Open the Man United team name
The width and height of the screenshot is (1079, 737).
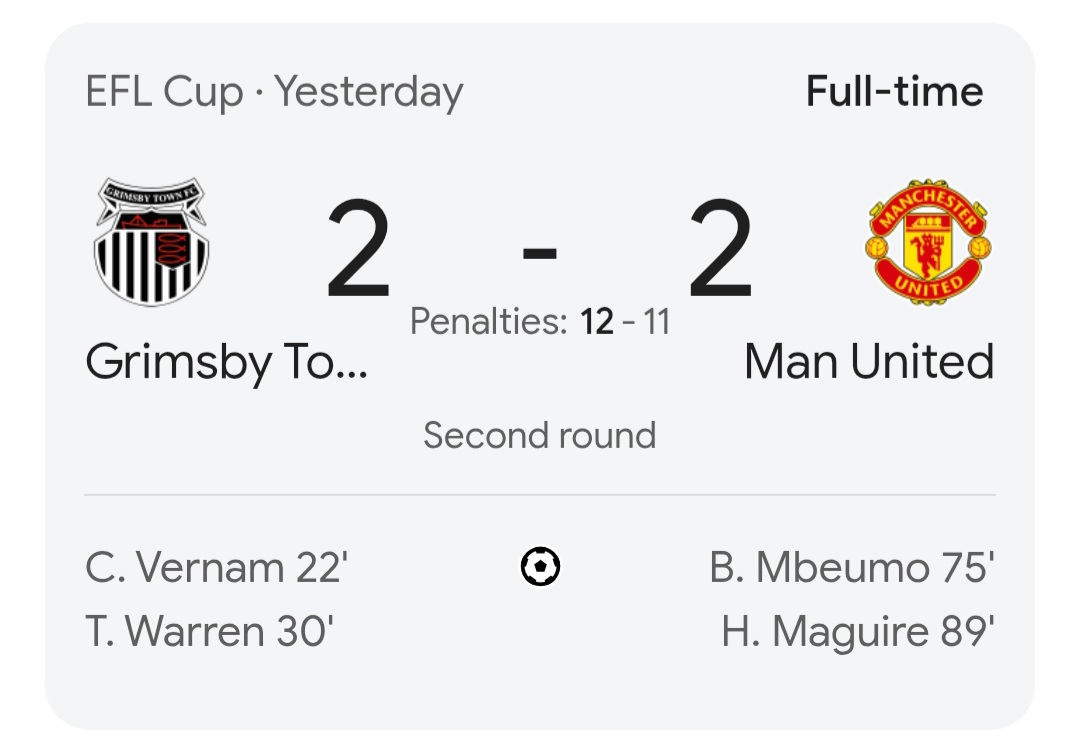coord(869,361)
